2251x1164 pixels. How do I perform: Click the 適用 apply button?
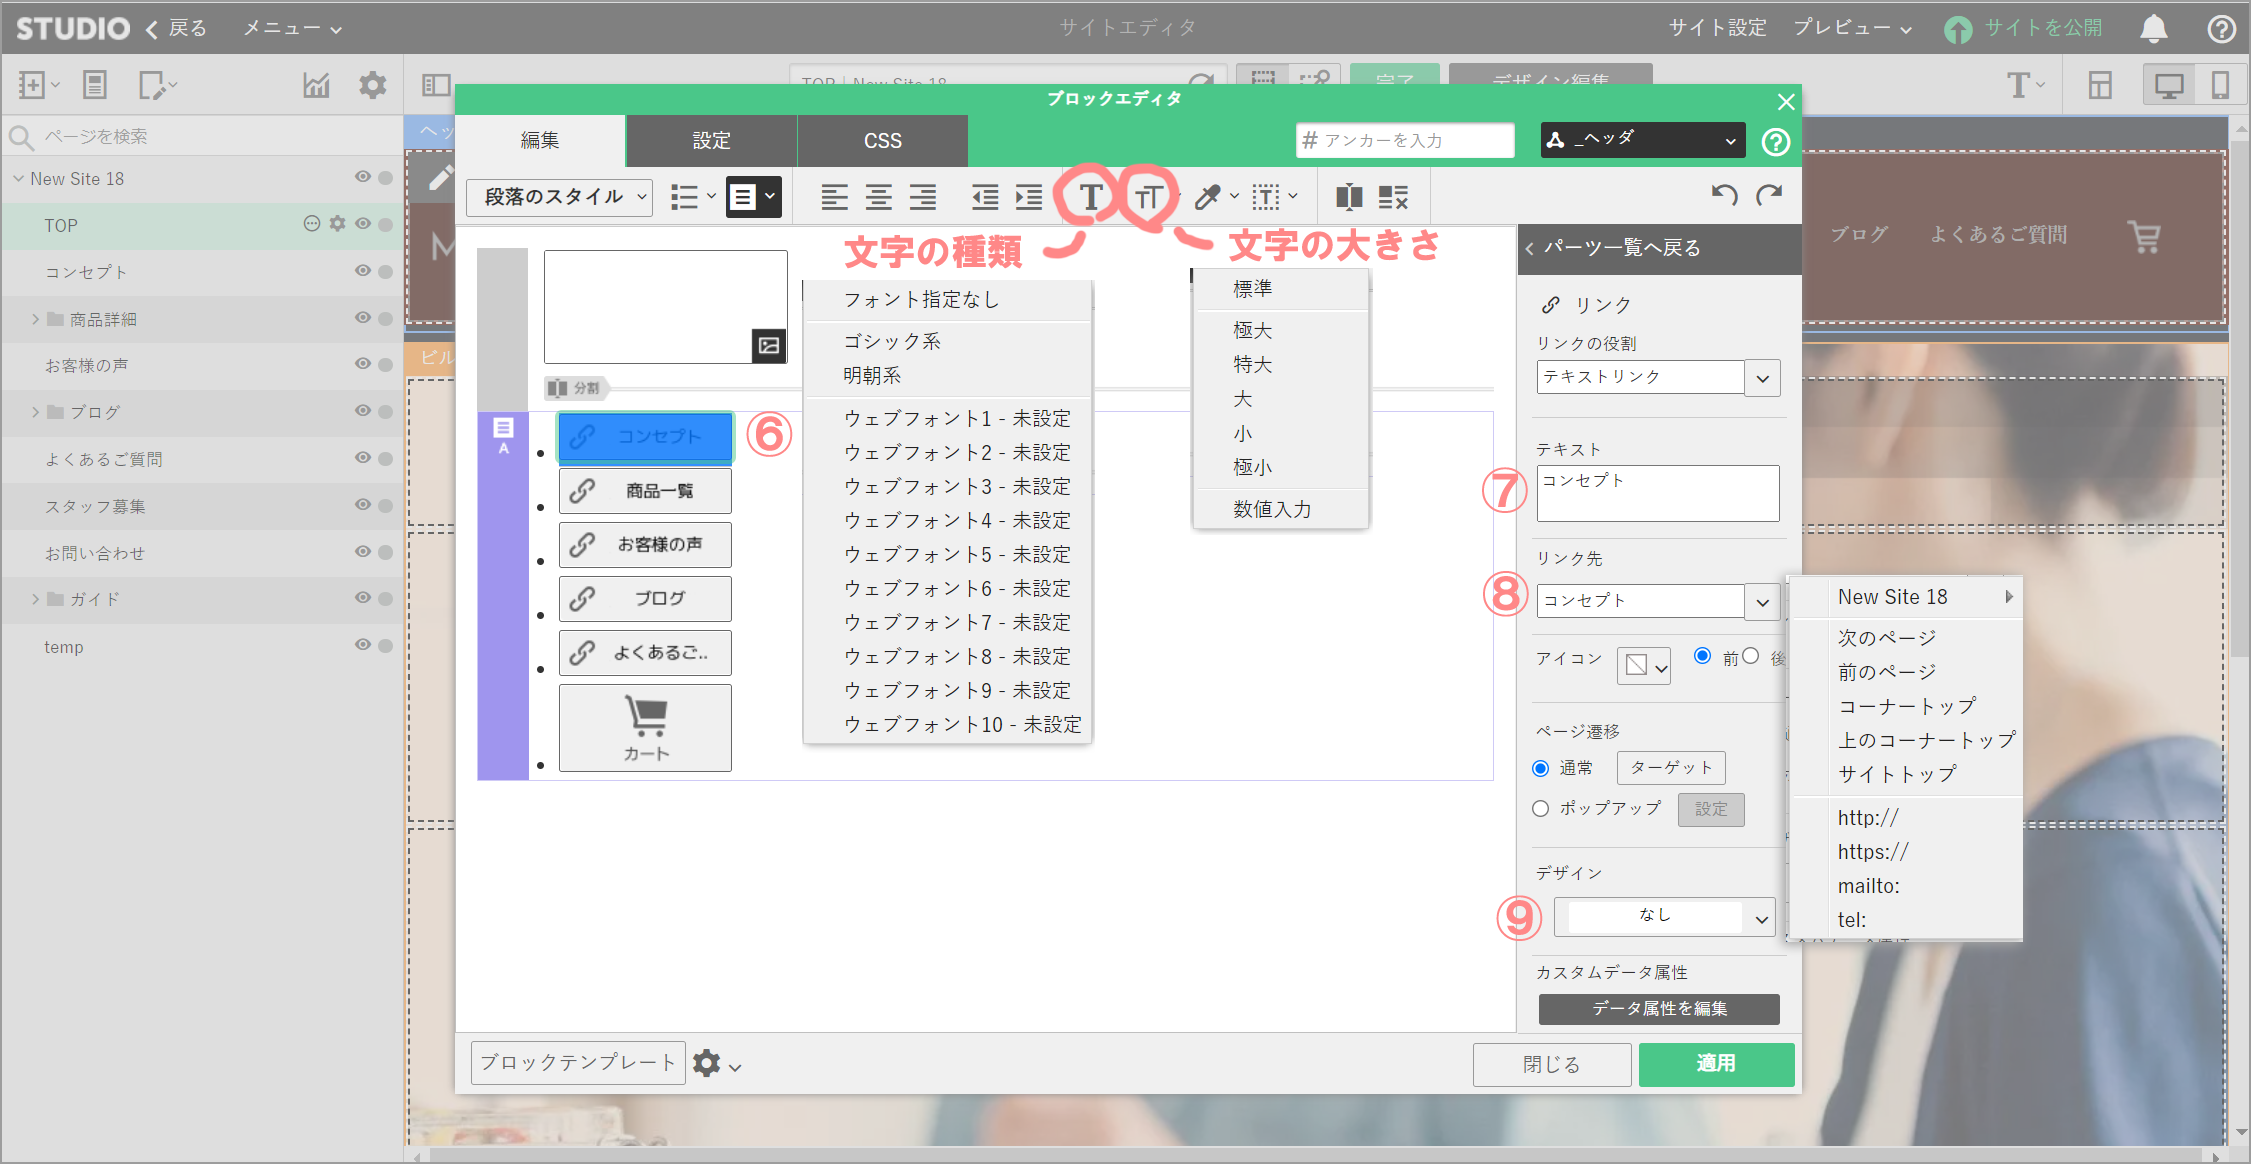1716,1064
